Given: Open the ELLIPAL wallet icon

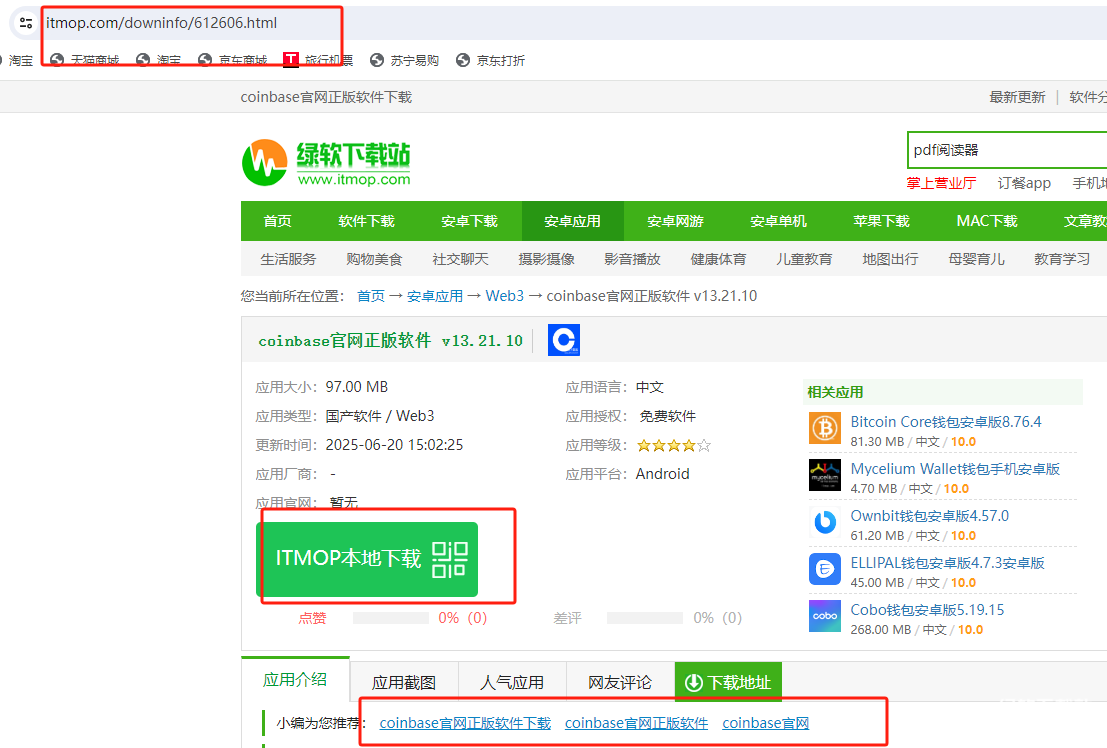Looking at the screenshot, I should pos(825,569).
